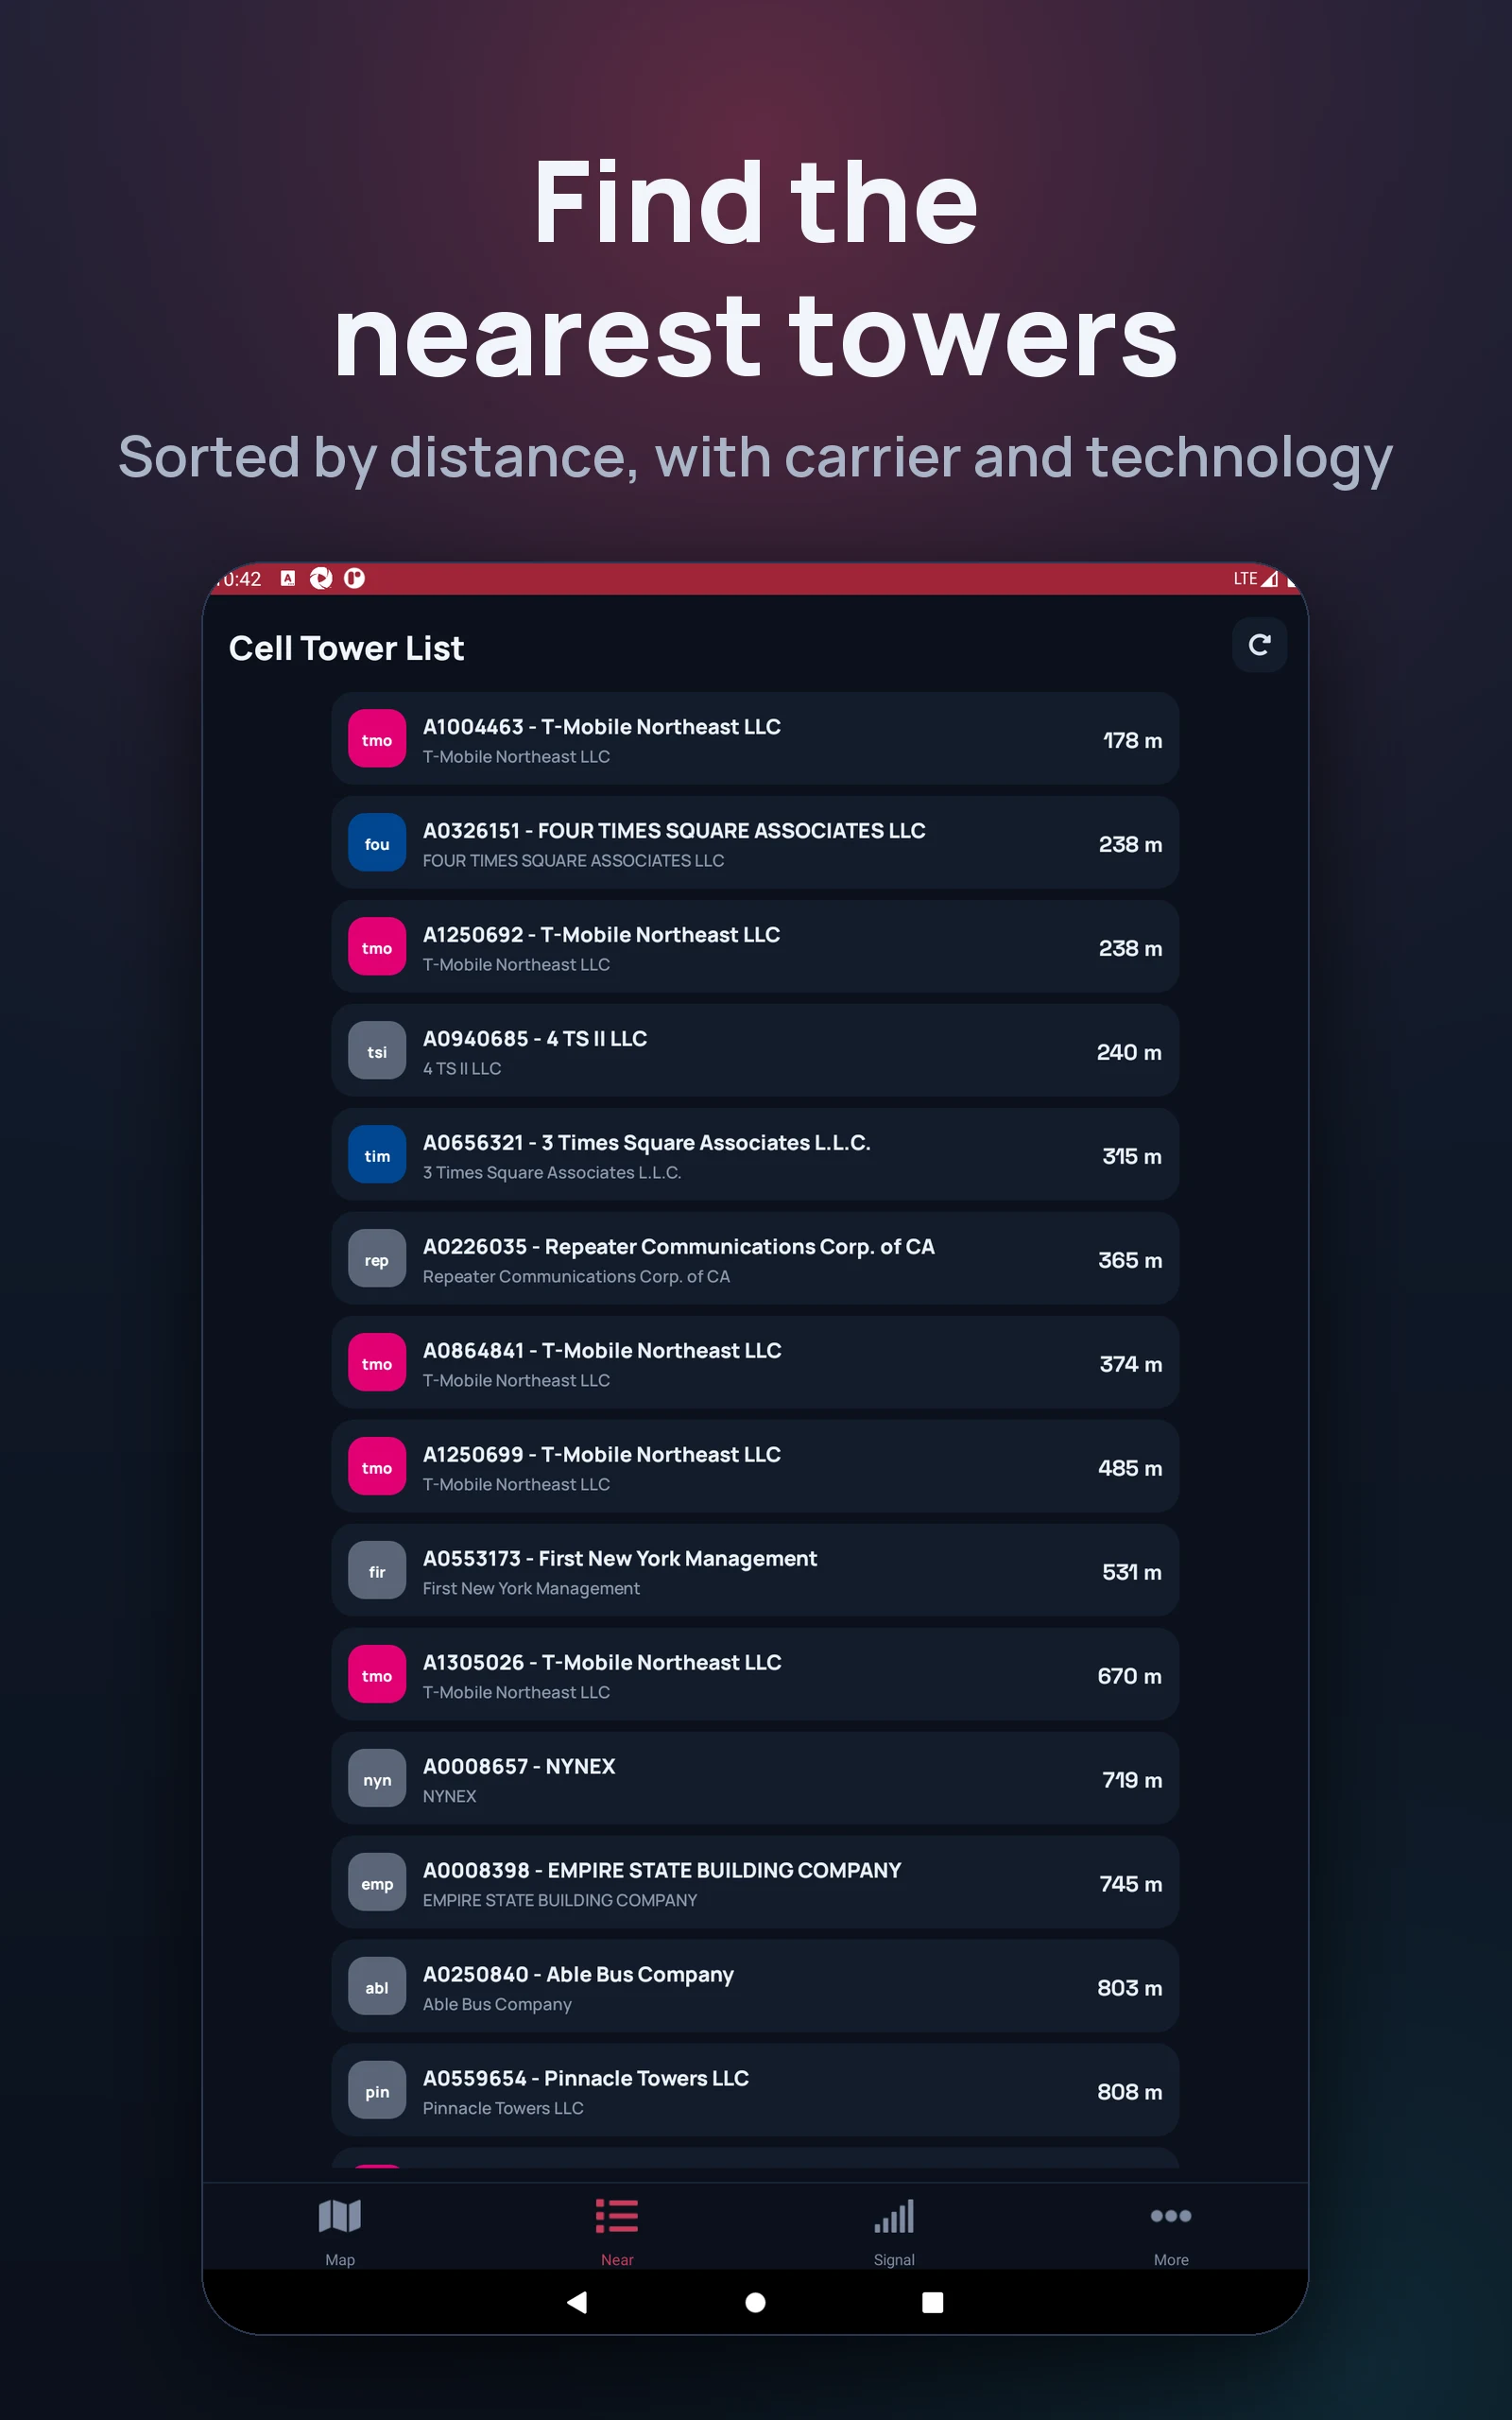Click the emp carrier badge

[x=377, y=1883]
